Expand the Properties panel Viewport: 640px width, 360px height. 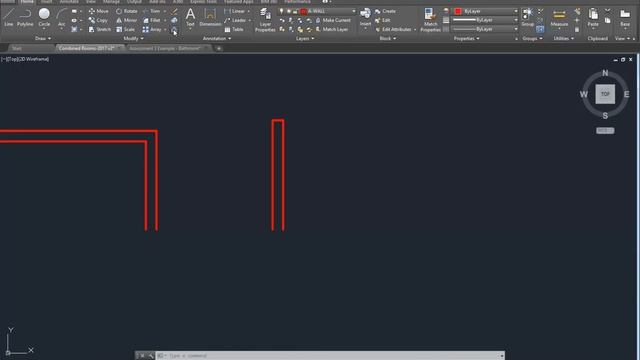(467, 38)
